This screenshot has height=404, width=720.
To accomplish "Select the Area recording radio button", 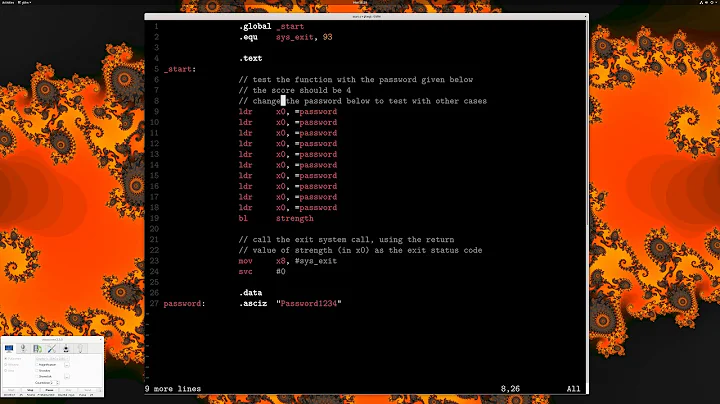I will pyautogui.click(x=6, y=371).
